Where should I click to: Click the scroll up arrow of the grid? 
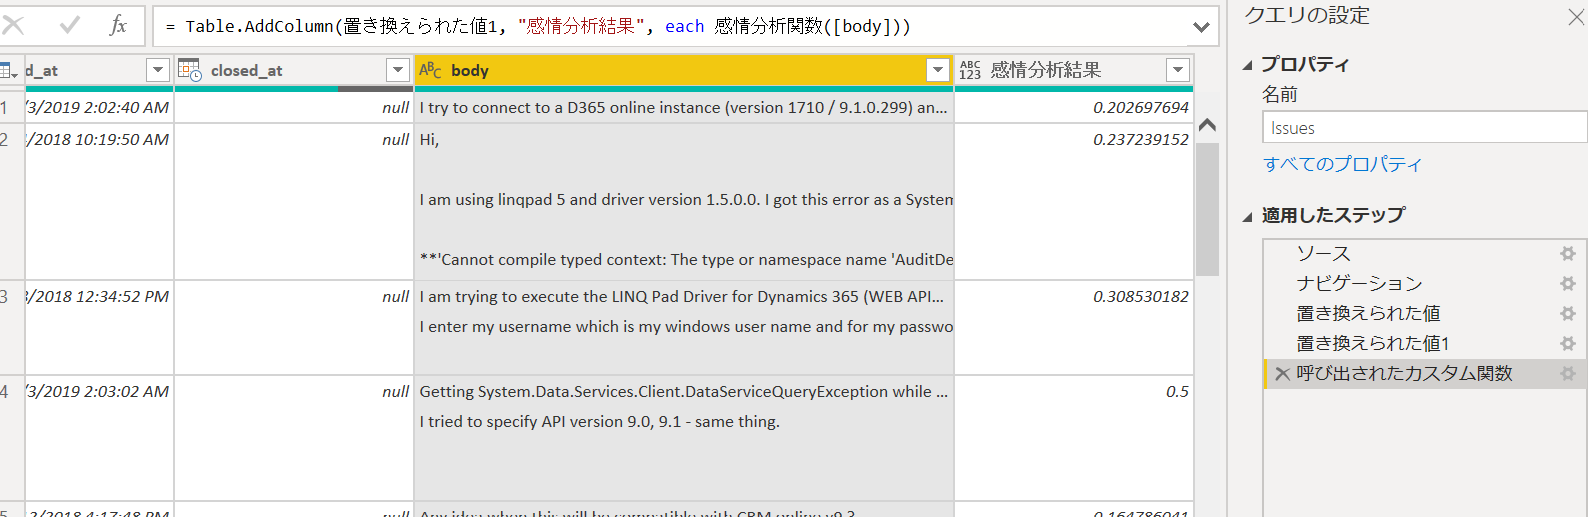click(1207, 125)
